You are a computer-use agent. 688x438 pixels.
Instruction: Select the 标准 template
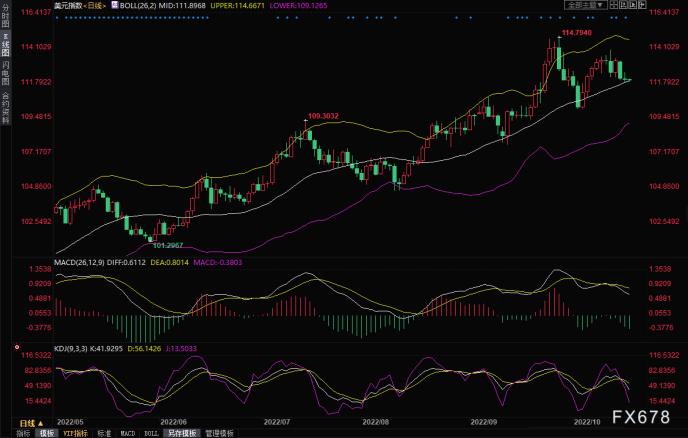point(104,433)
